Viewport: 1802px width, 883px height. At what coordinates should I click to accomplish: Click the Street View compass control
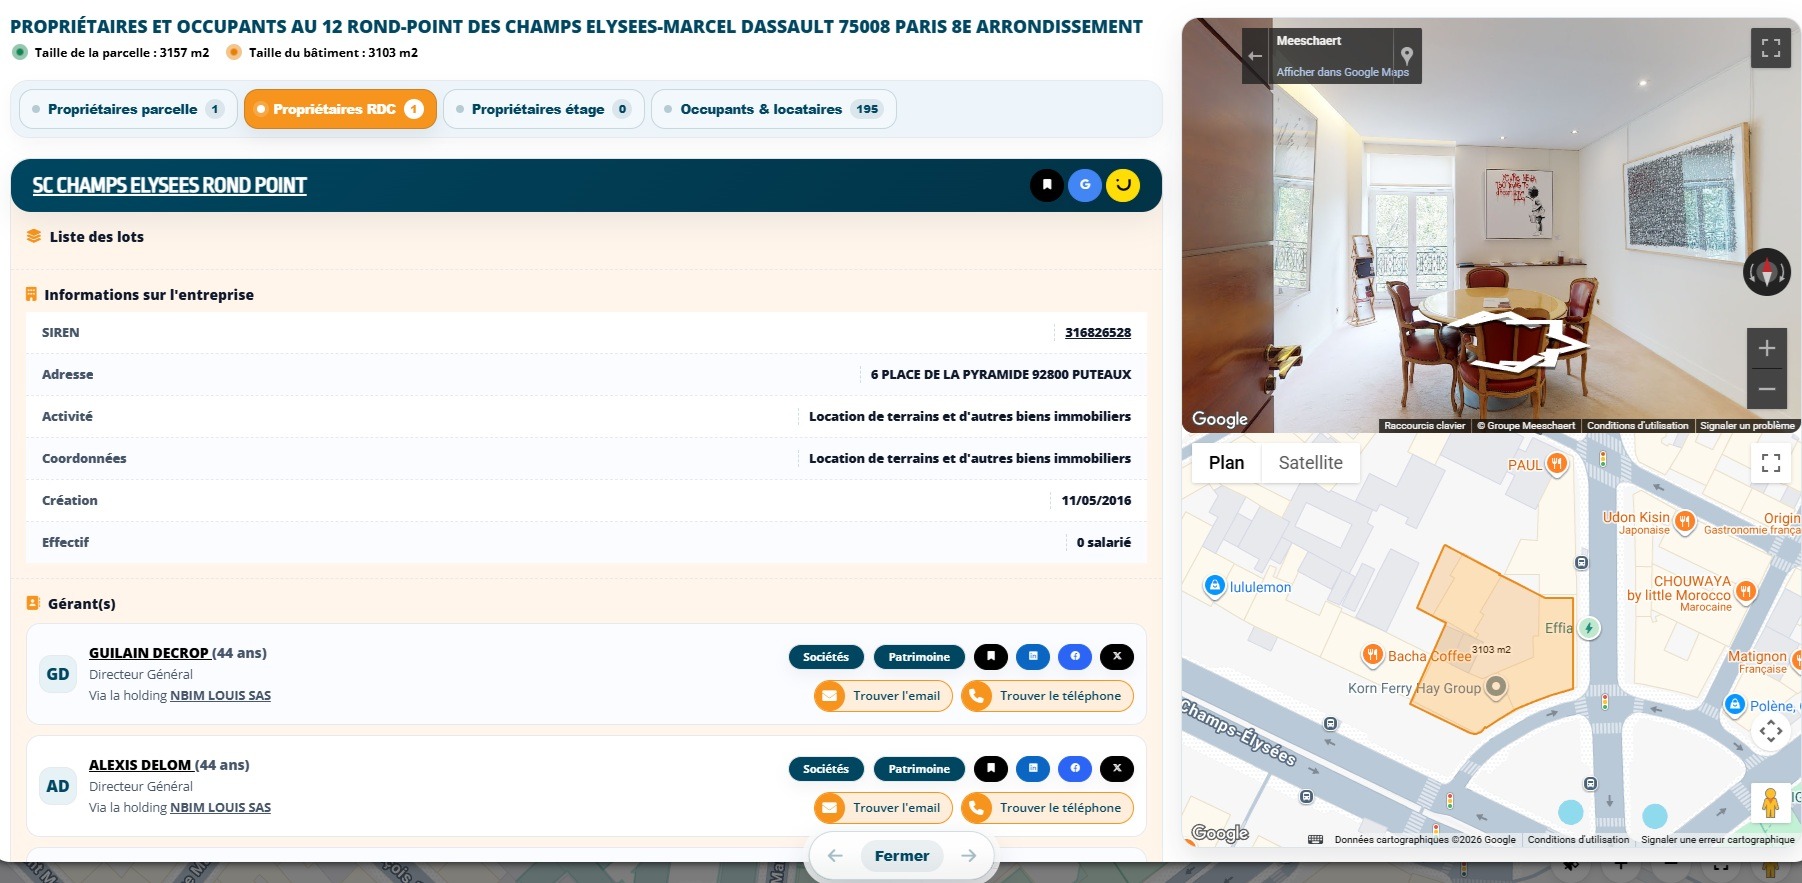click(1767, 272)
